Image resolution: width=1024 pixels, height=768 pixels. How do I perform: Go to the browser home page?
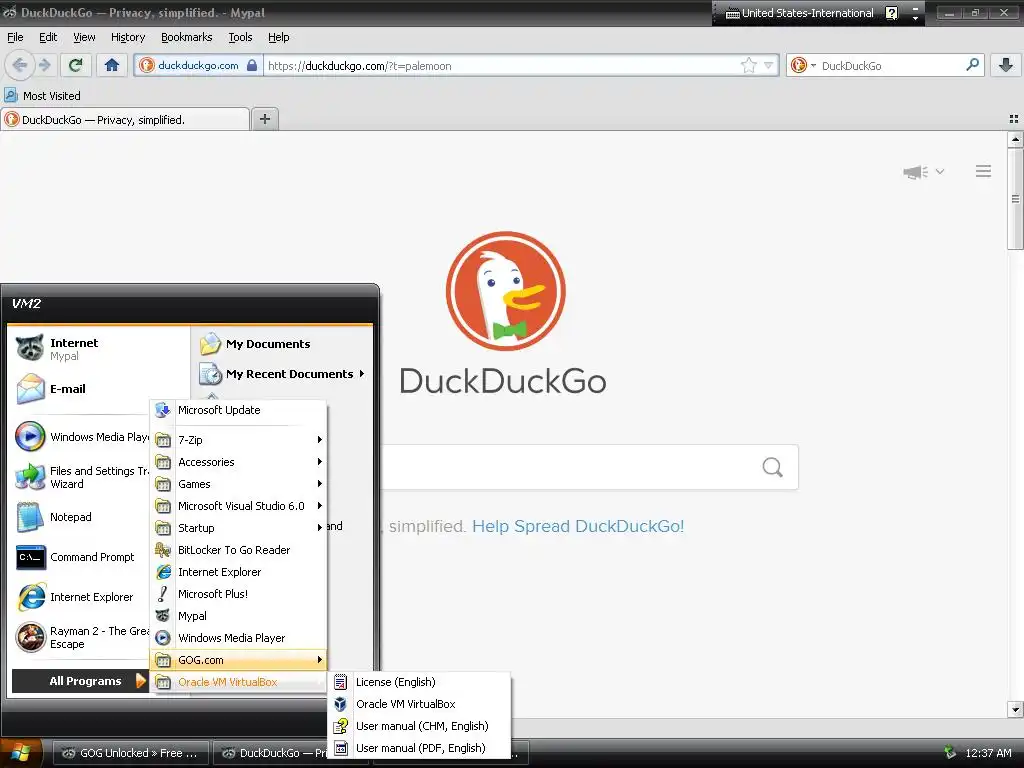112,65
